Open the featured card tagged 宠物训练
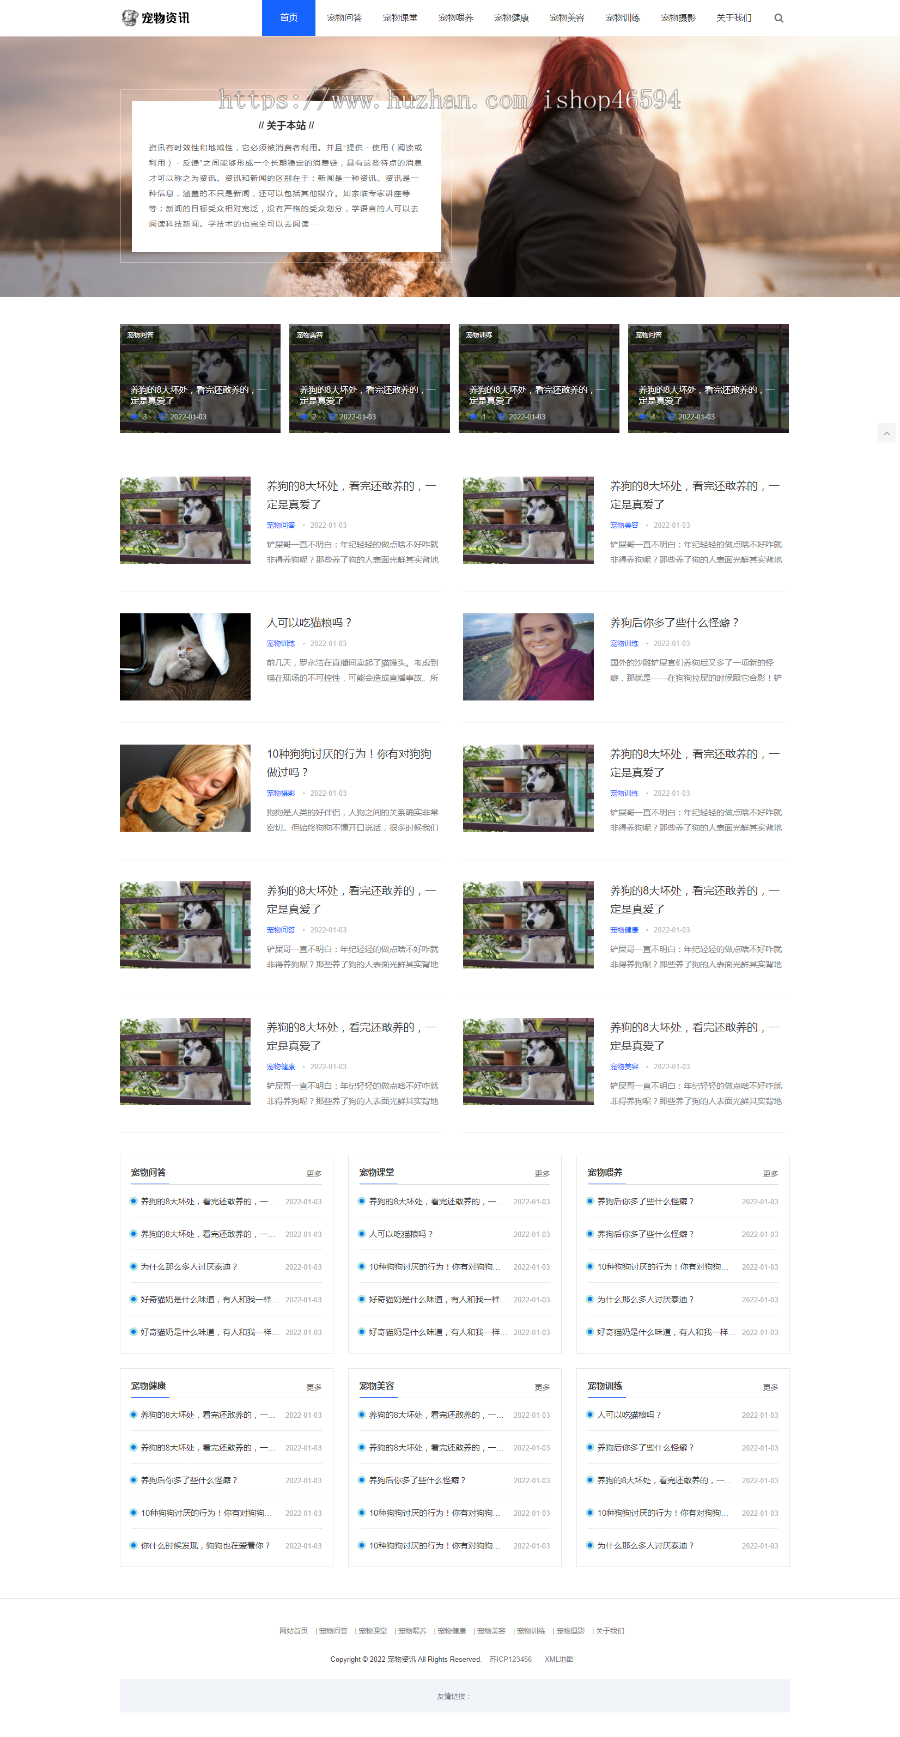 pyautogui.click(x=539, y=378)
